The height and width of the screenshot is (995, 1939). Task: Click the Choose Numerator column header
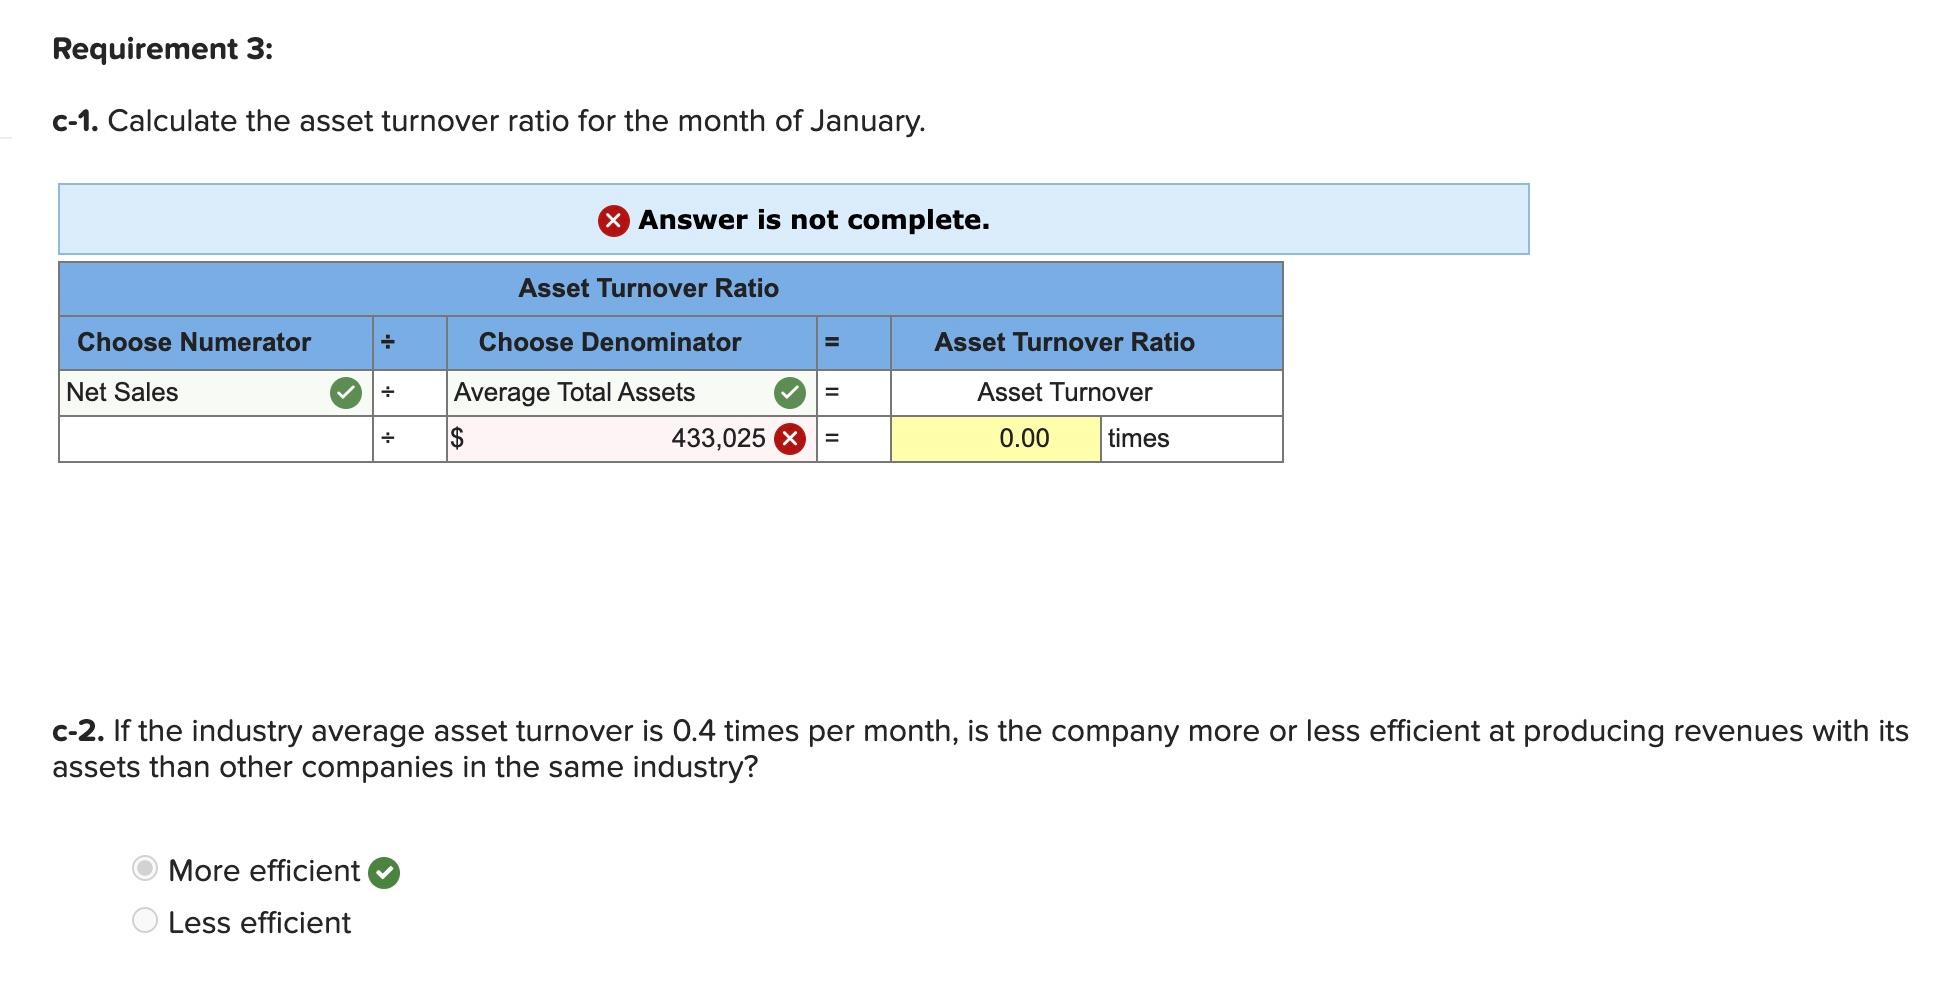pos(196,342)
